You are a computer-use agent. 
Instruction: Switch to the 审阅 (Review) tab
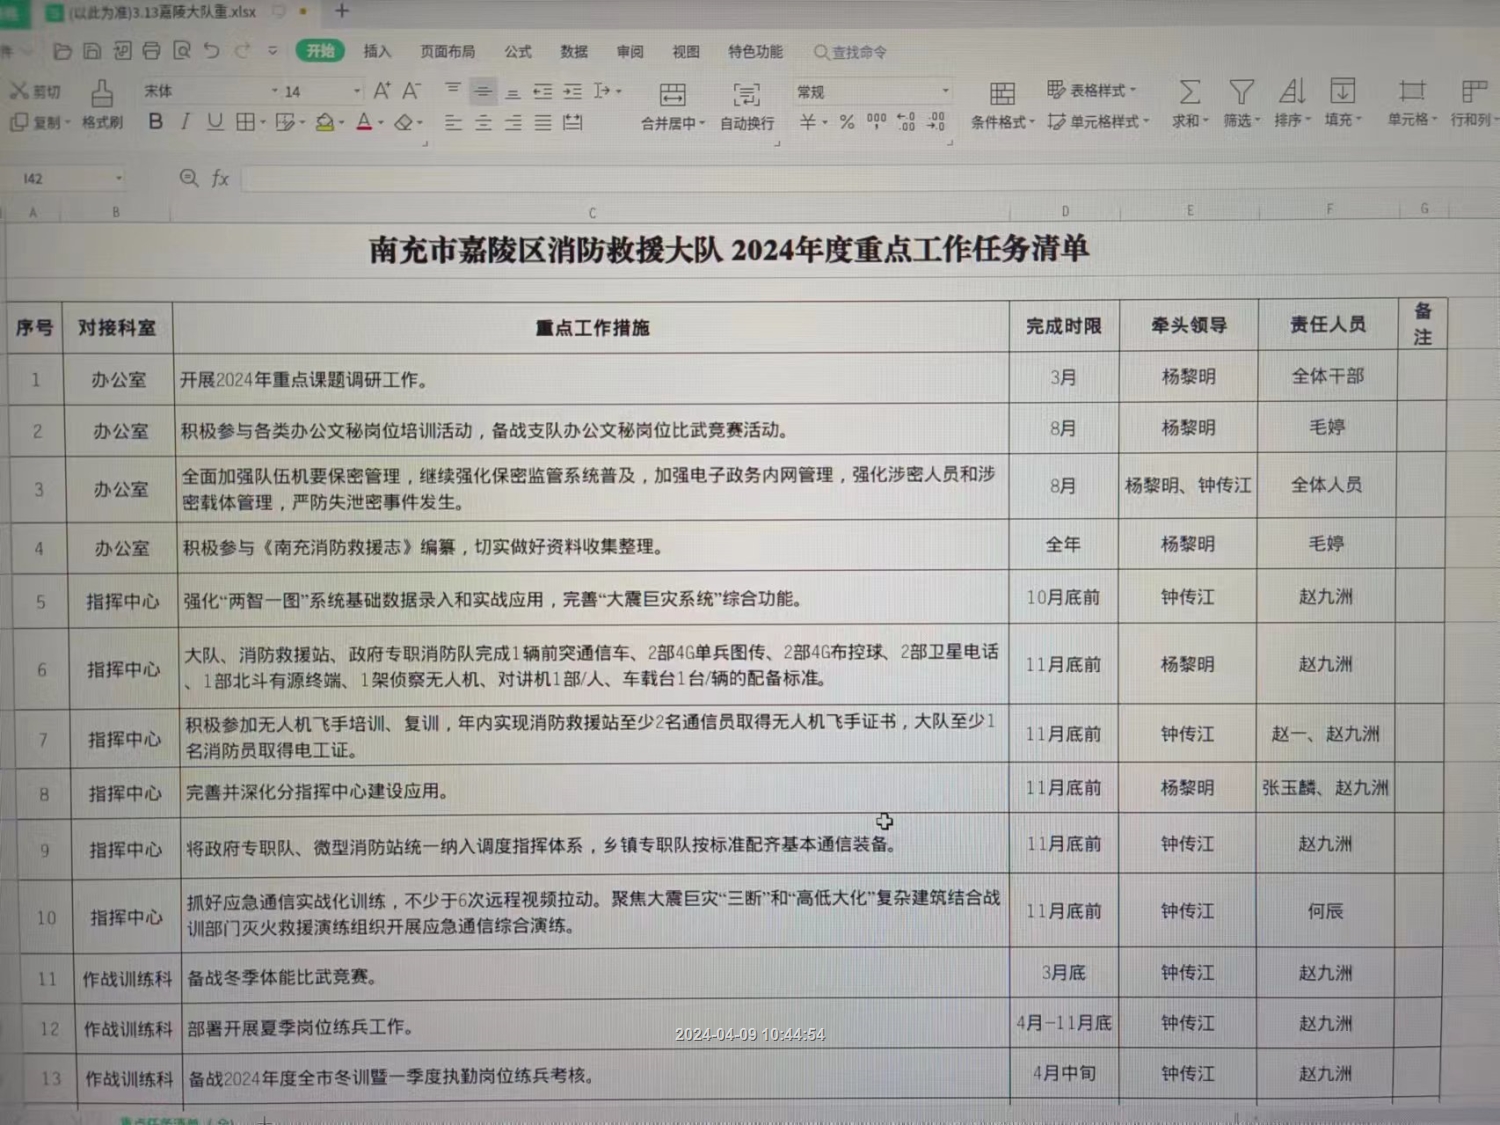630,51
